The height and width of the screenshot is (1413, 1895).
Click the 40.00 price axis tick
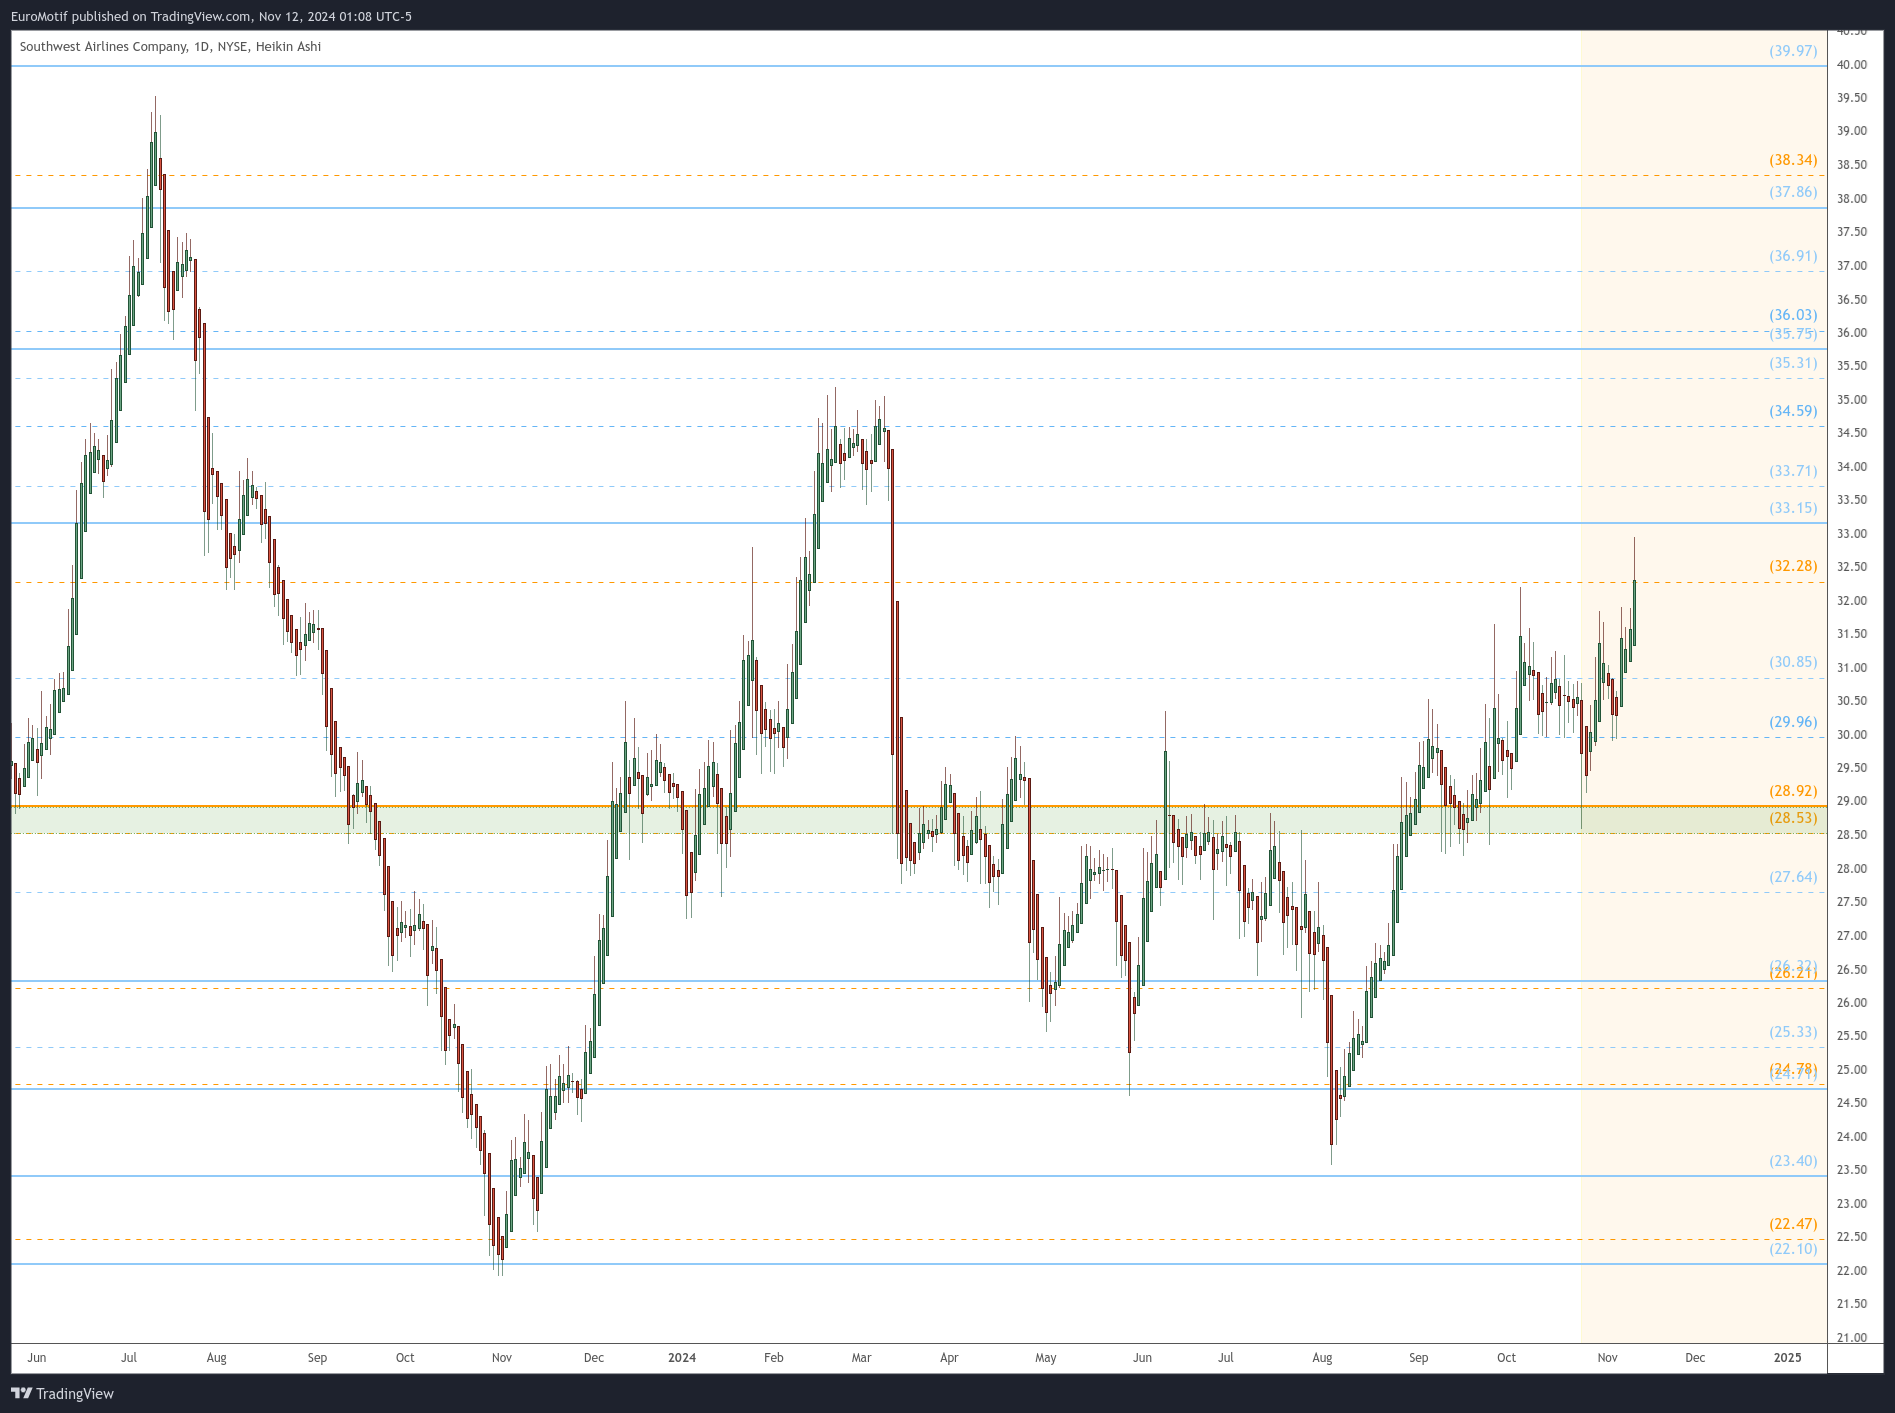(x=1851, y=65)
